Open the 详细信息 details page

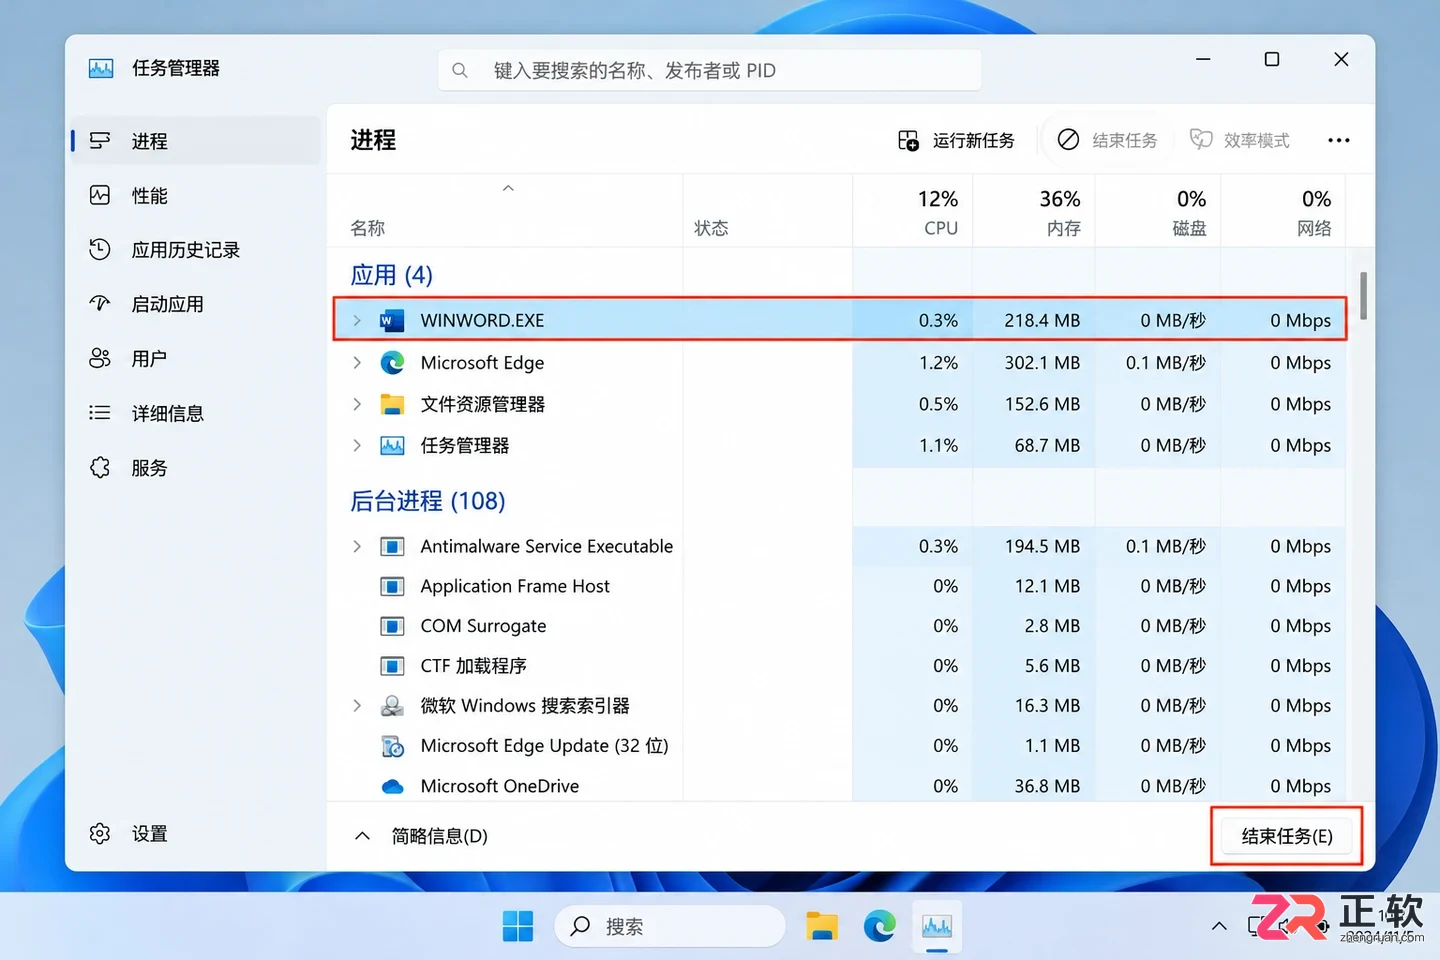pyautogui.click(x=195, y=413)
